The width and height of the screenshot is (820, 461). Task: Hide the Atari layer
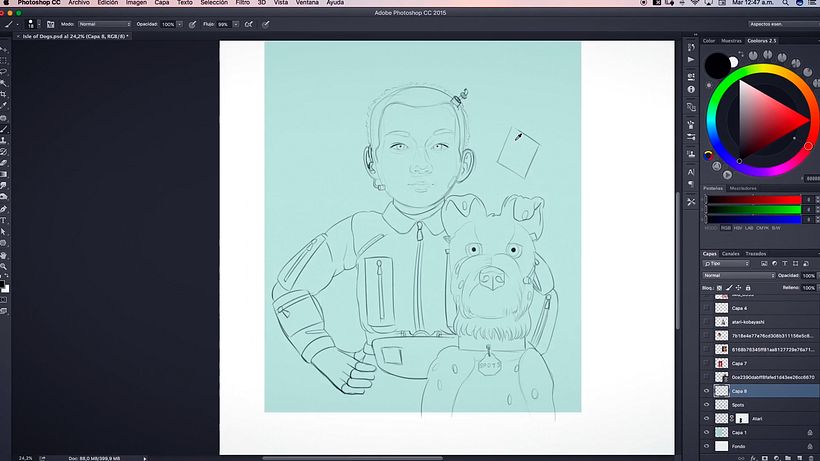coord(707,418)
